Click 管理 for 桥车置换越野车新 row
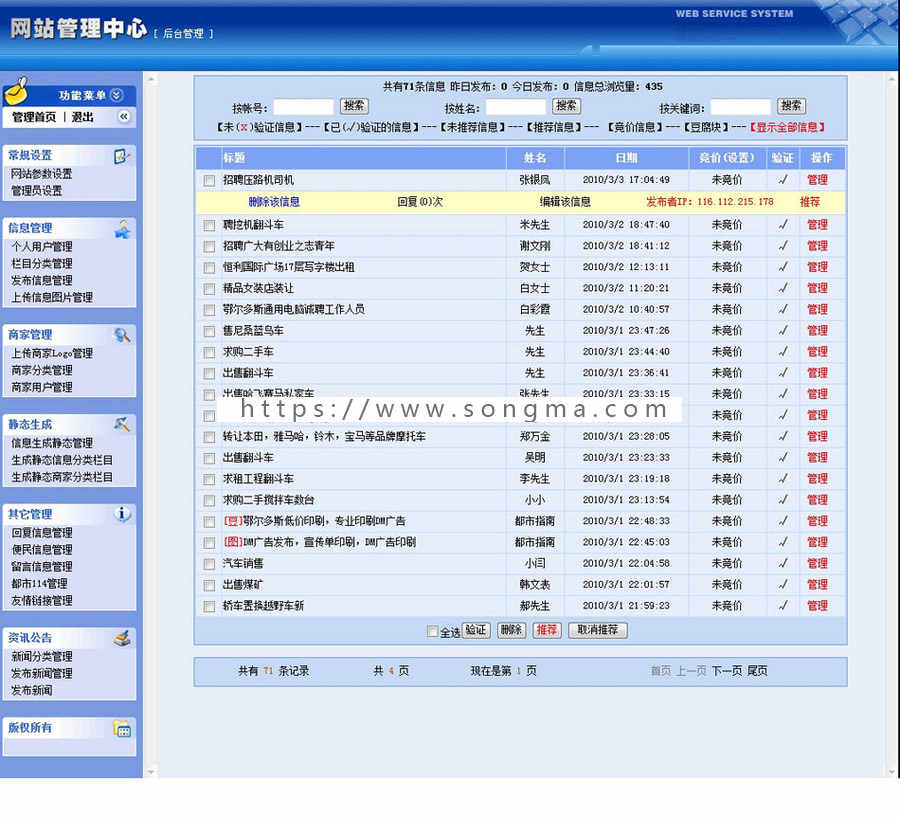 [817, 606]
